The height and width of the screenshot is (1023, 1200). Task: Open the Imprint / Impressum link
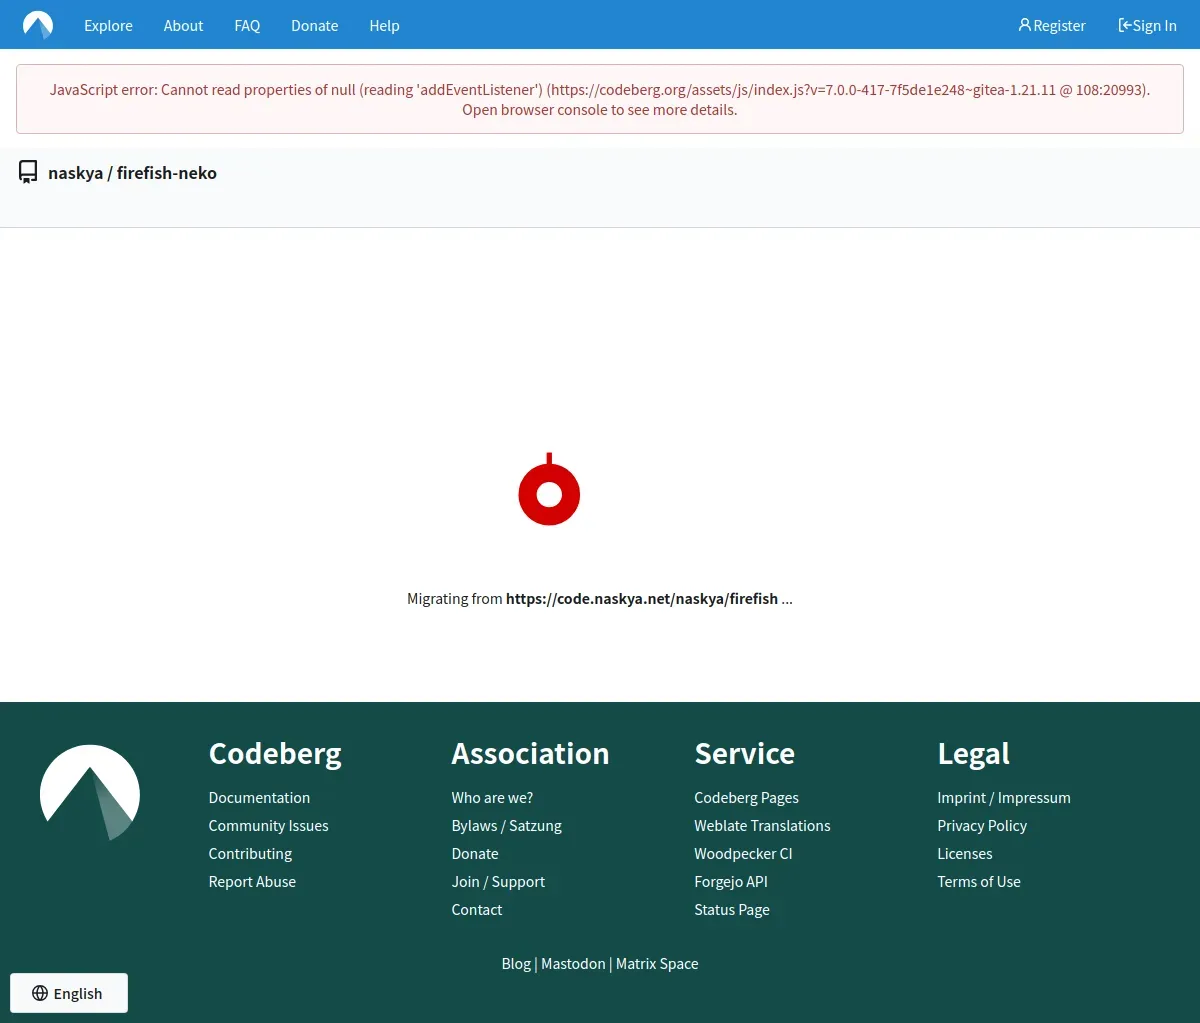coord(1004,798)
